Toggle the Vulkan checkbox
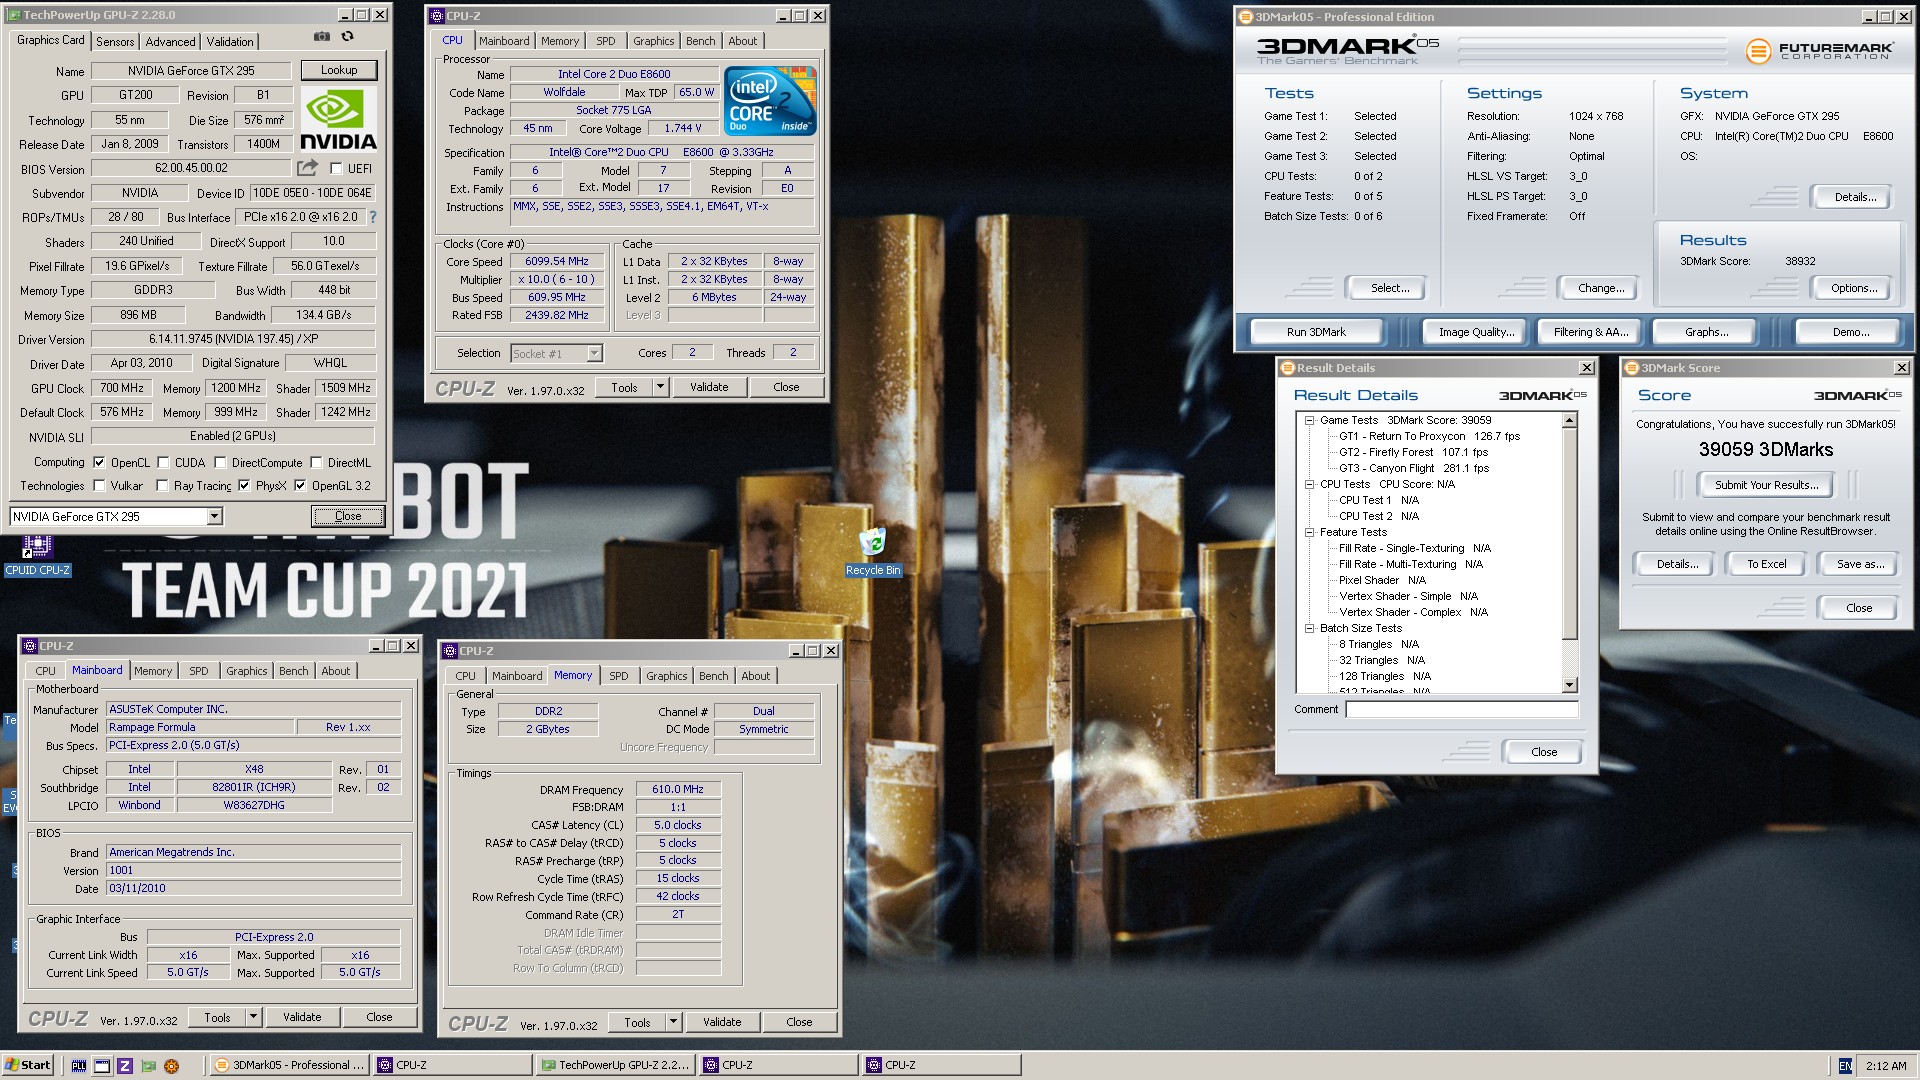The width and height of the screenshot is (1920, 1080). coord(99,486)
